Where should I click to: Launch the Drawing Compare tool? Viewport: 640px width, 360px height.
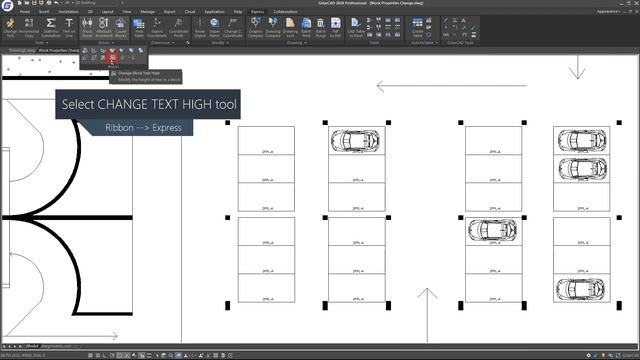pos(273,28)
